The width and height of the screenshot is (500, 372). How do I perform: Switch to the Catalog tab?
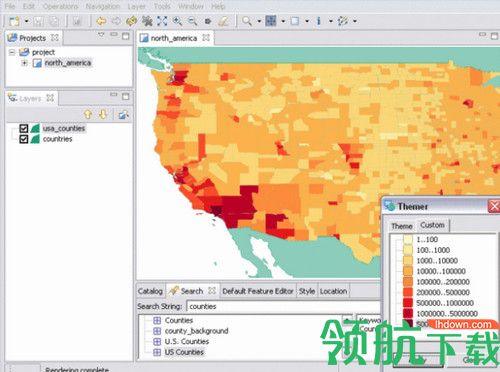coord(150,291)
